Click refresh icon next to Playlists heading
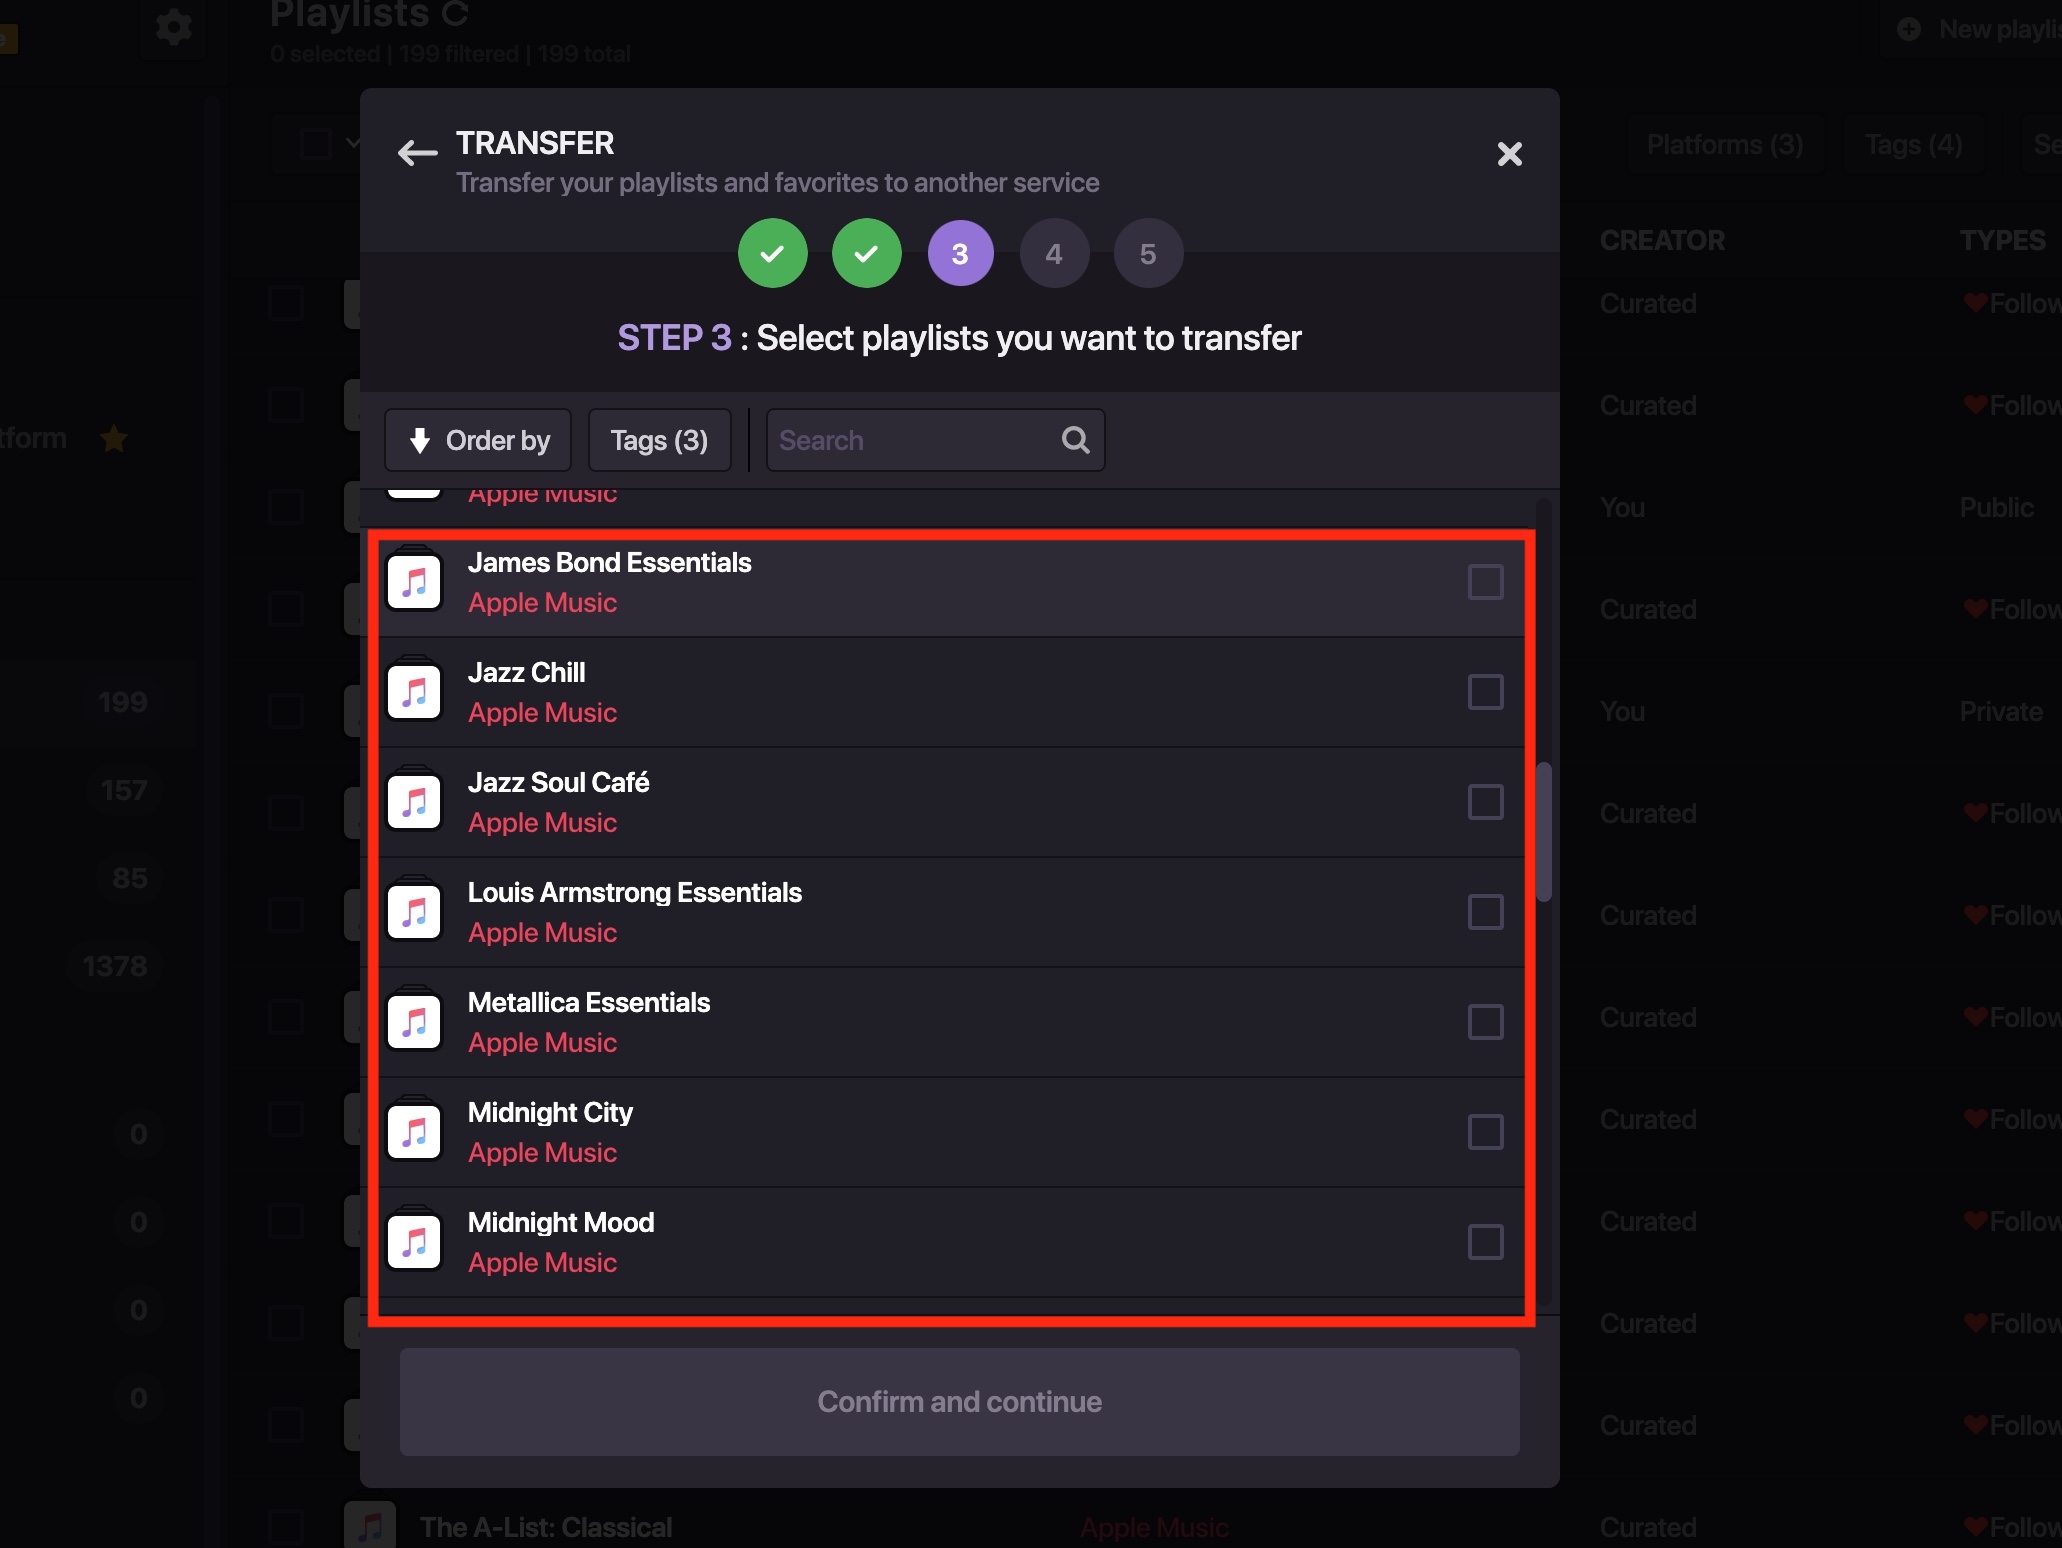Screen dimensions: 2062x1548 coord(454,14)
